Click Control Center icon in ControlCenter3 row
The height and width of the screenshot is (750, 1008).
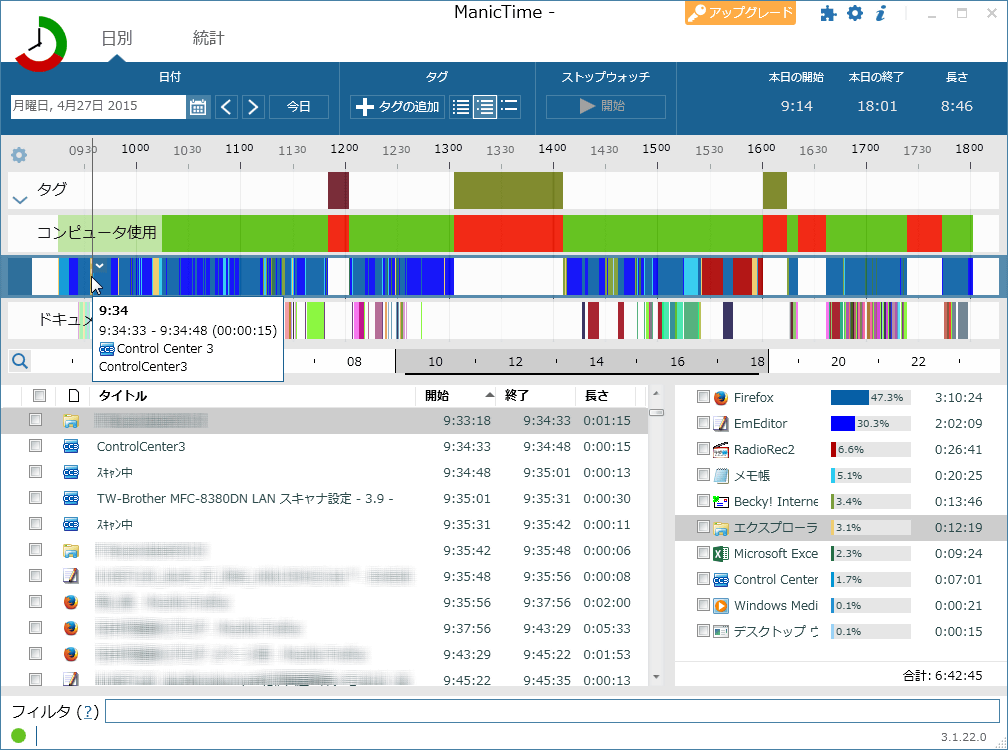(71, 447)
